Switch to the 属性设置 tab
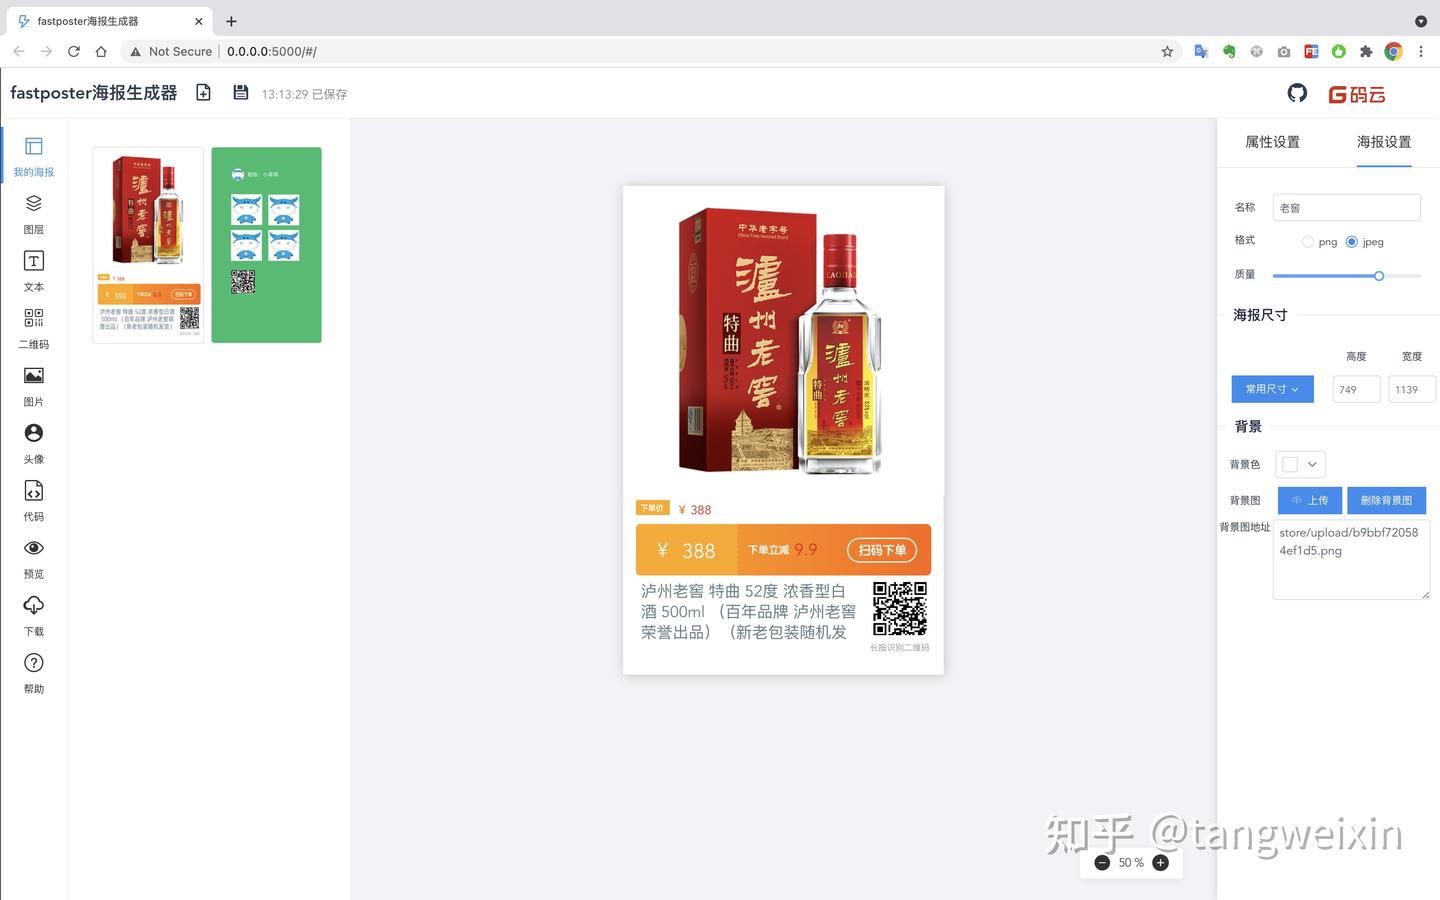The image size is (1440, 900). coord(1272,142)
